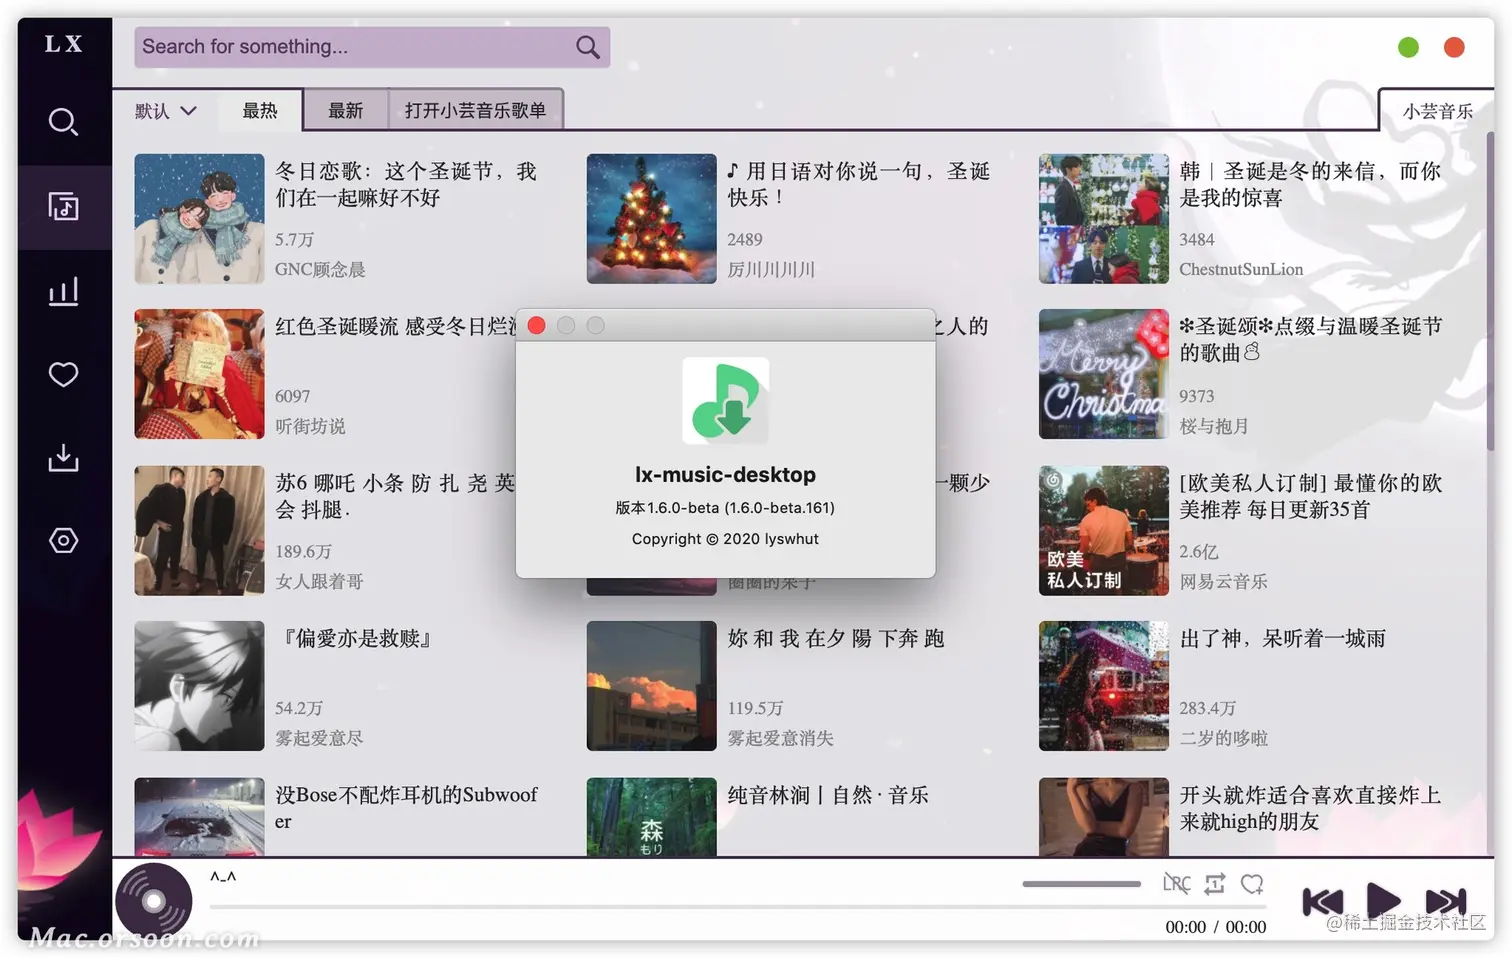Viewport: 1512px width, 958px height.
Task: Open settings hexagon icon in sidebar
Action: pos(63,541)
